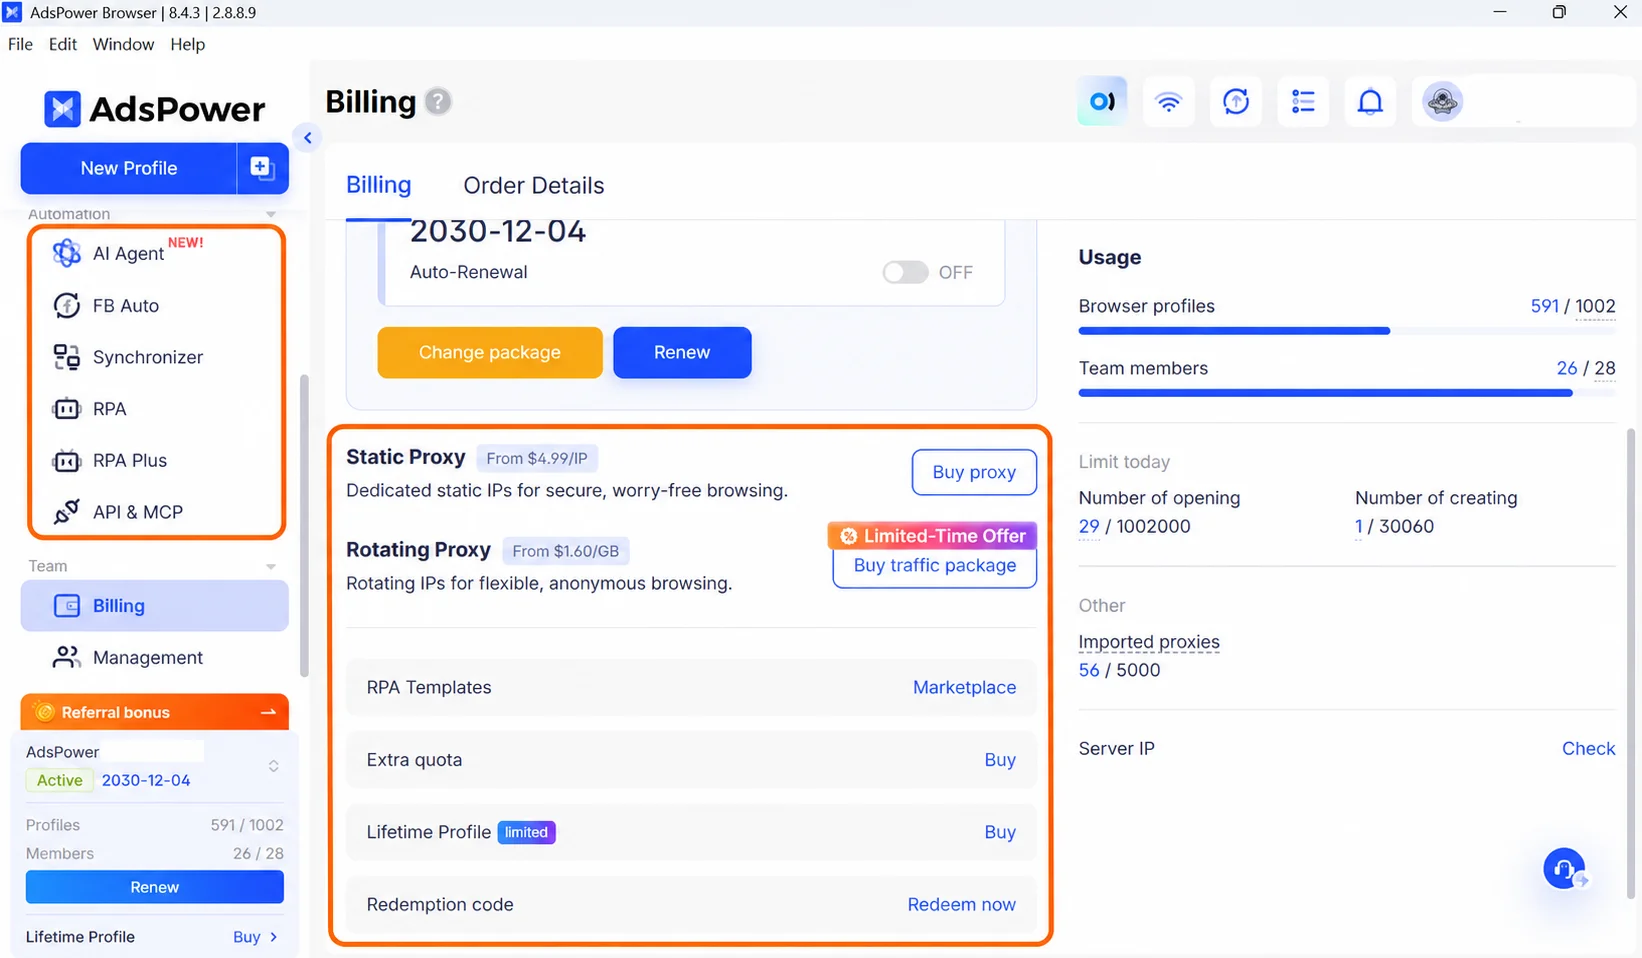Open the AI Agent sidebar item
The height and width of the screenshot is (958, 1642).
(127, 253)
